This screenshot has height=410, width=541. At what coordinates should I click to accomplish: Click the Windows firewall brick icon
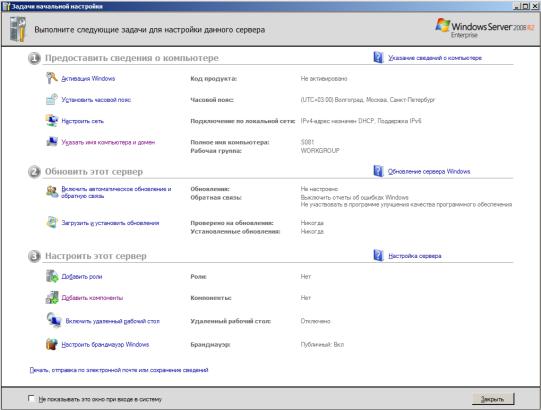click(x=52, y=344)
